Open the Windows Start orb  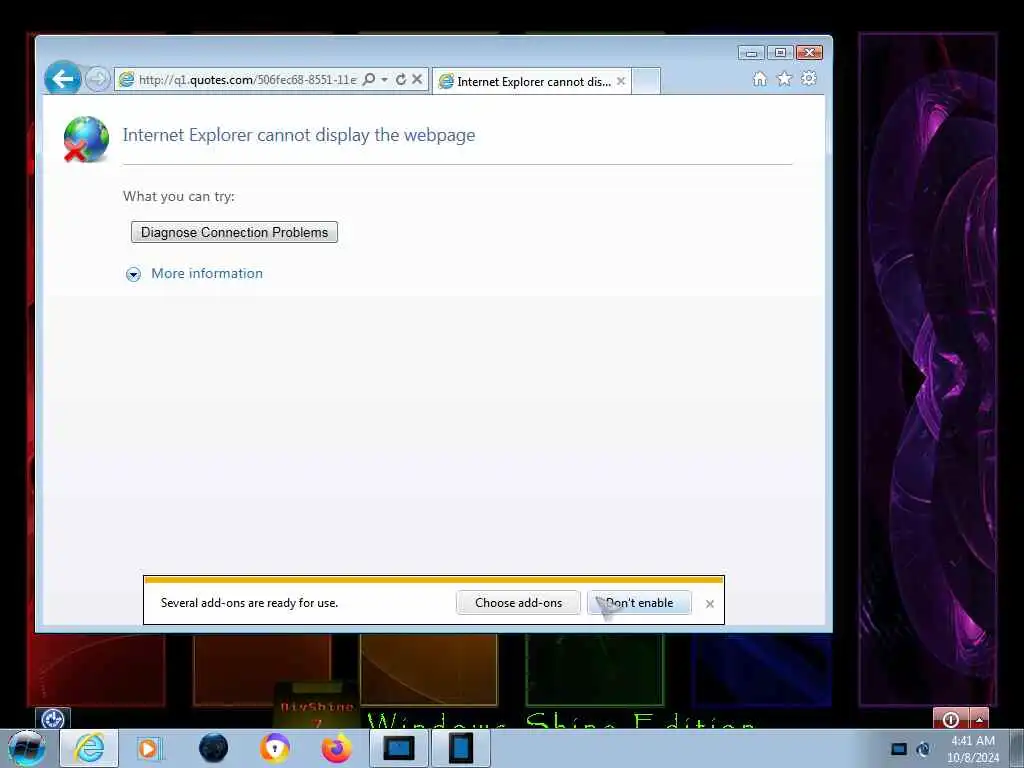pos(27,748)
